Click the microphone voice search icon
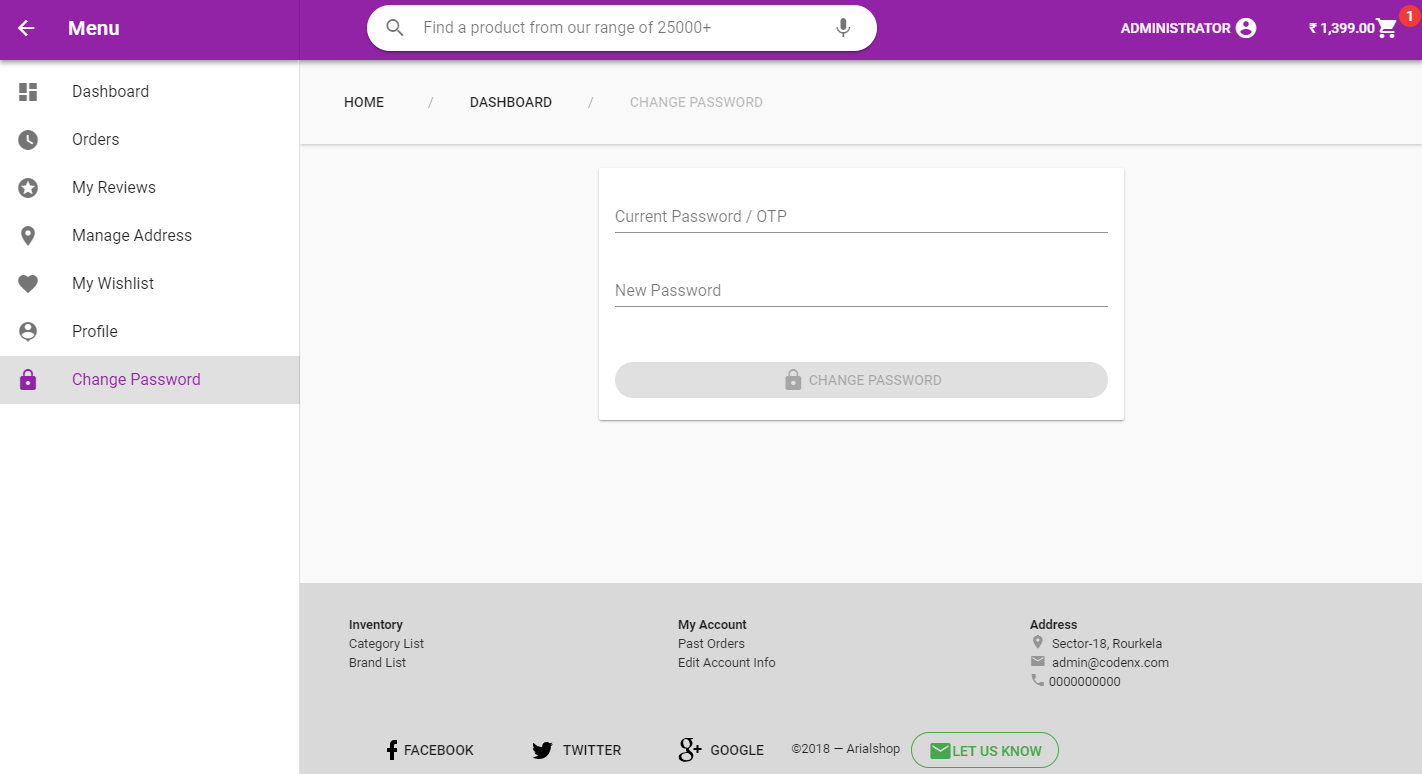This screenshot has height=774, width=1422. tap(843, 28)
